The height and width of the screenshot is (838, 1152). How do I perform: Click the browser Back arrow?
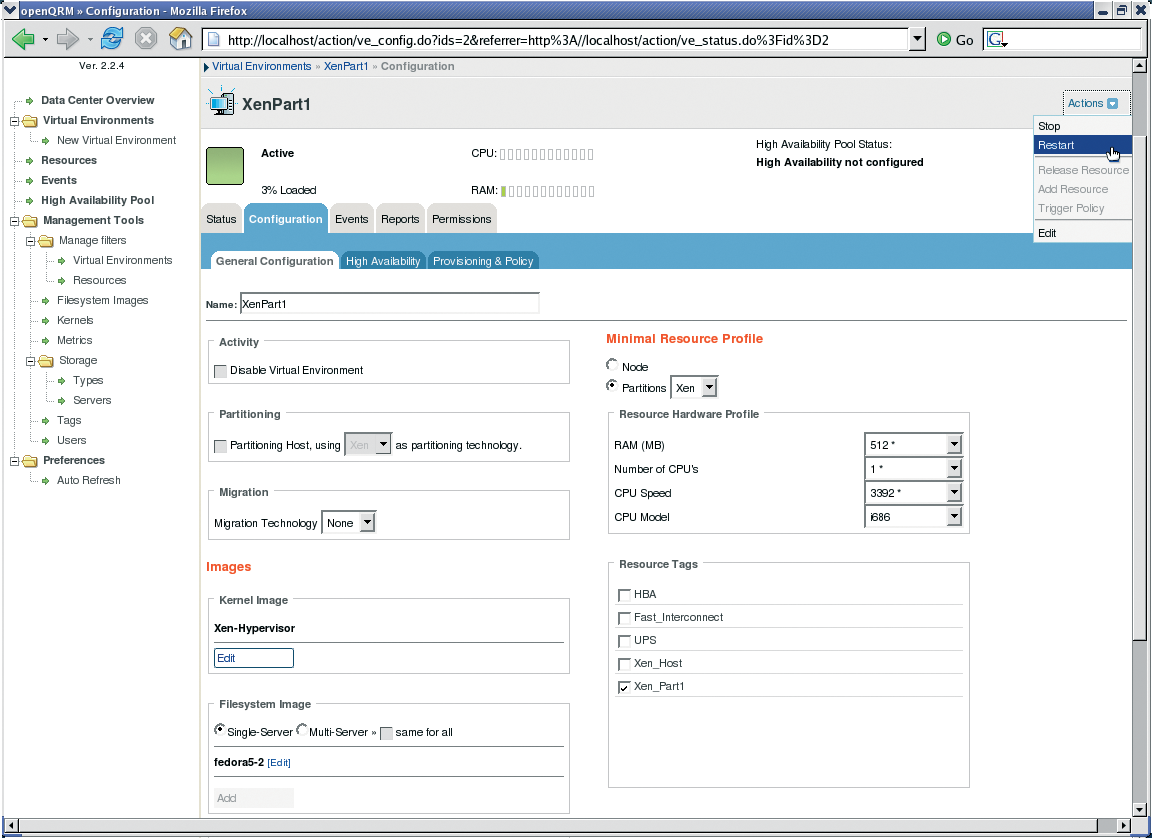[23, 38]
